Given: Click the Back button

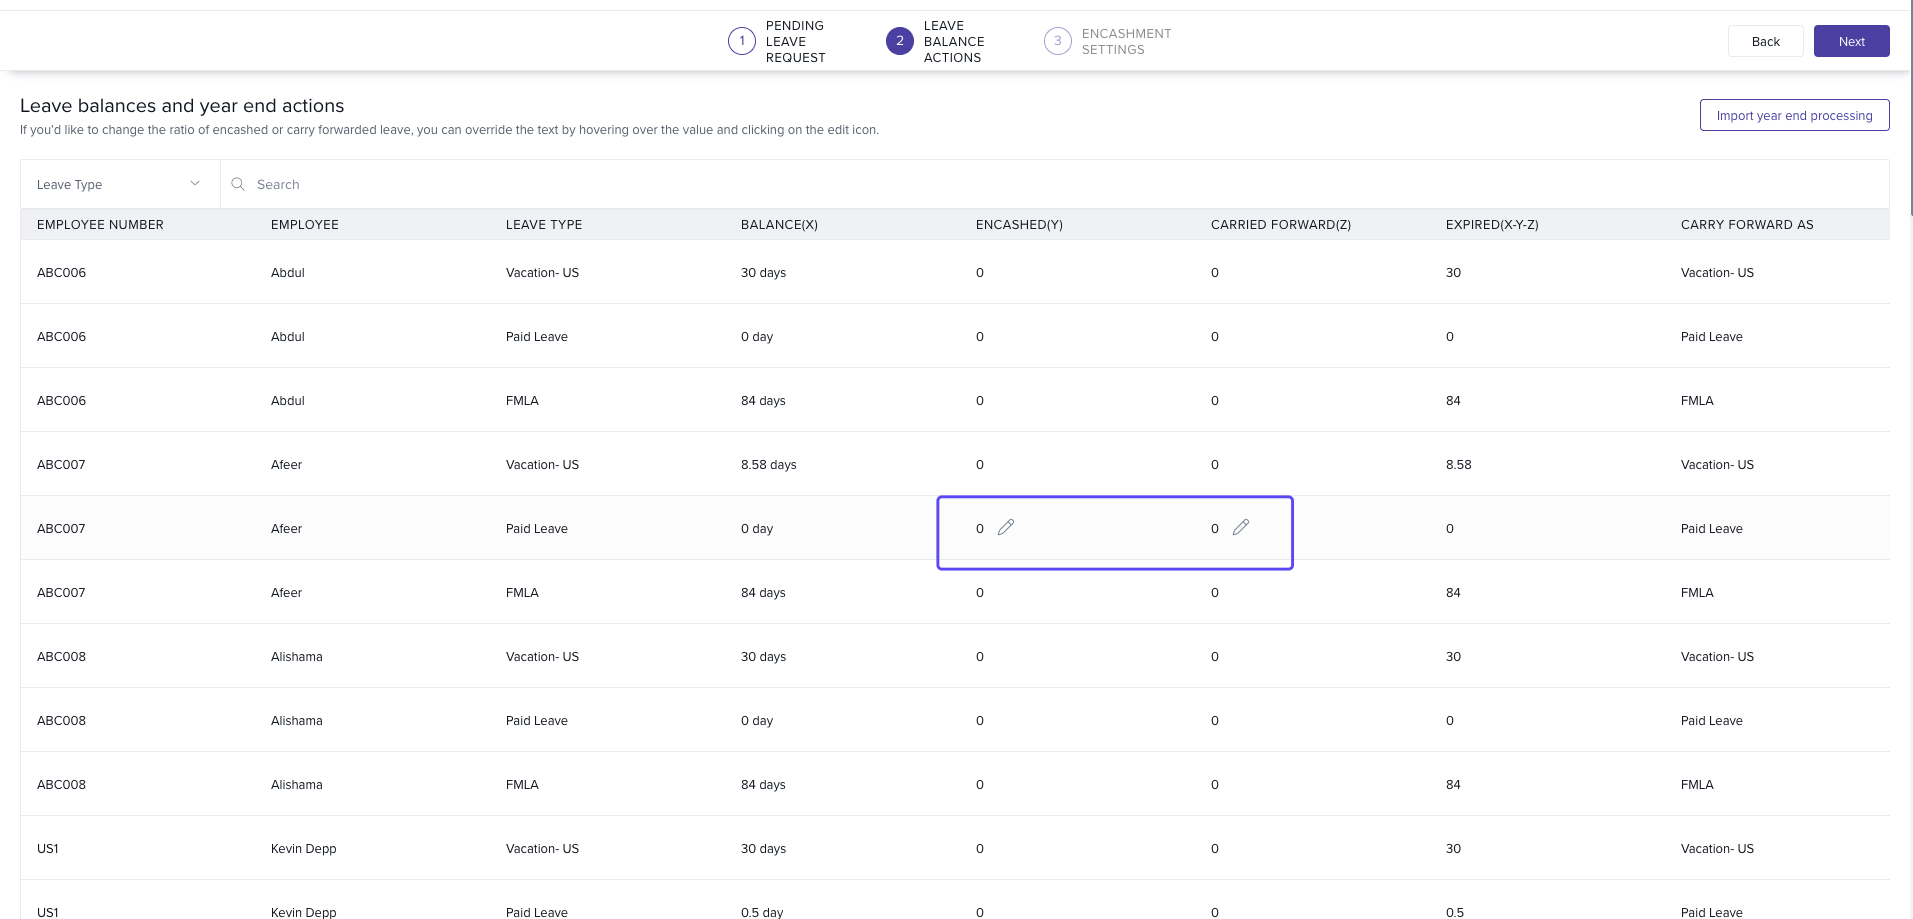Looking at the screenshot, I should 1765,41.
